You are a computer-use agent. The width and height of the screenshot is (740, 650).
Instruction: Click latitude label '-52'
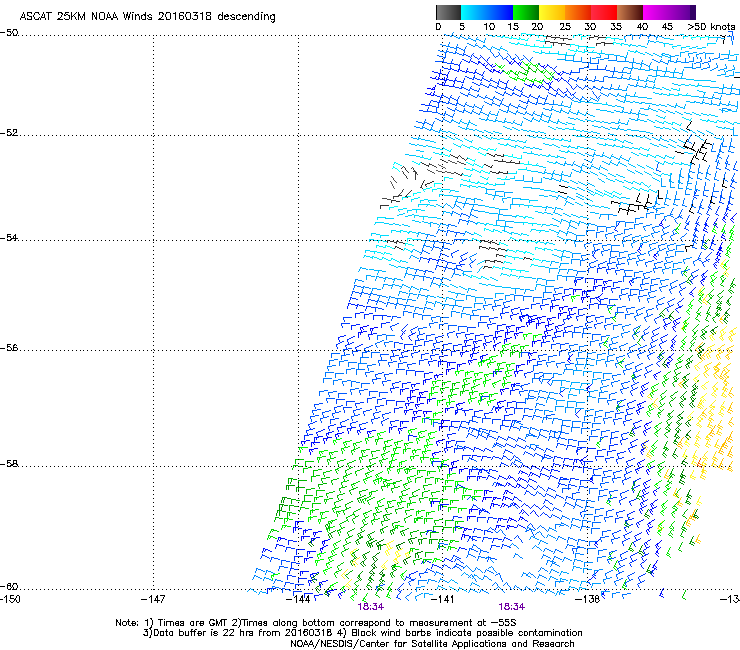click(9, 133)
